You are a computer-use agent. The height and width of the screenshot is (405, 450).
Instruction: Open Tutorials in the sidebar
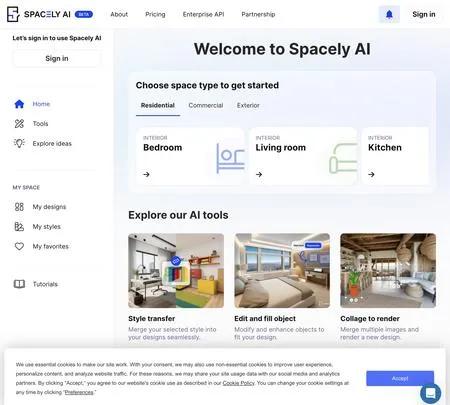[45, 284]
